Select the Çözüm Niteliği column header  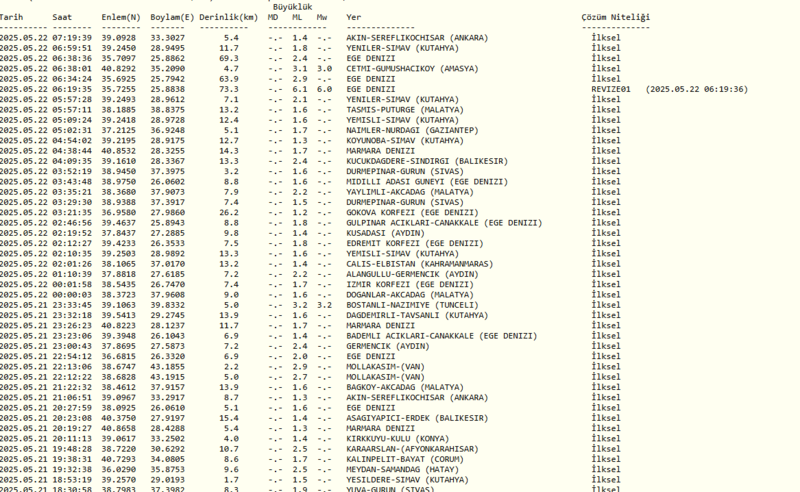(615, 18)
